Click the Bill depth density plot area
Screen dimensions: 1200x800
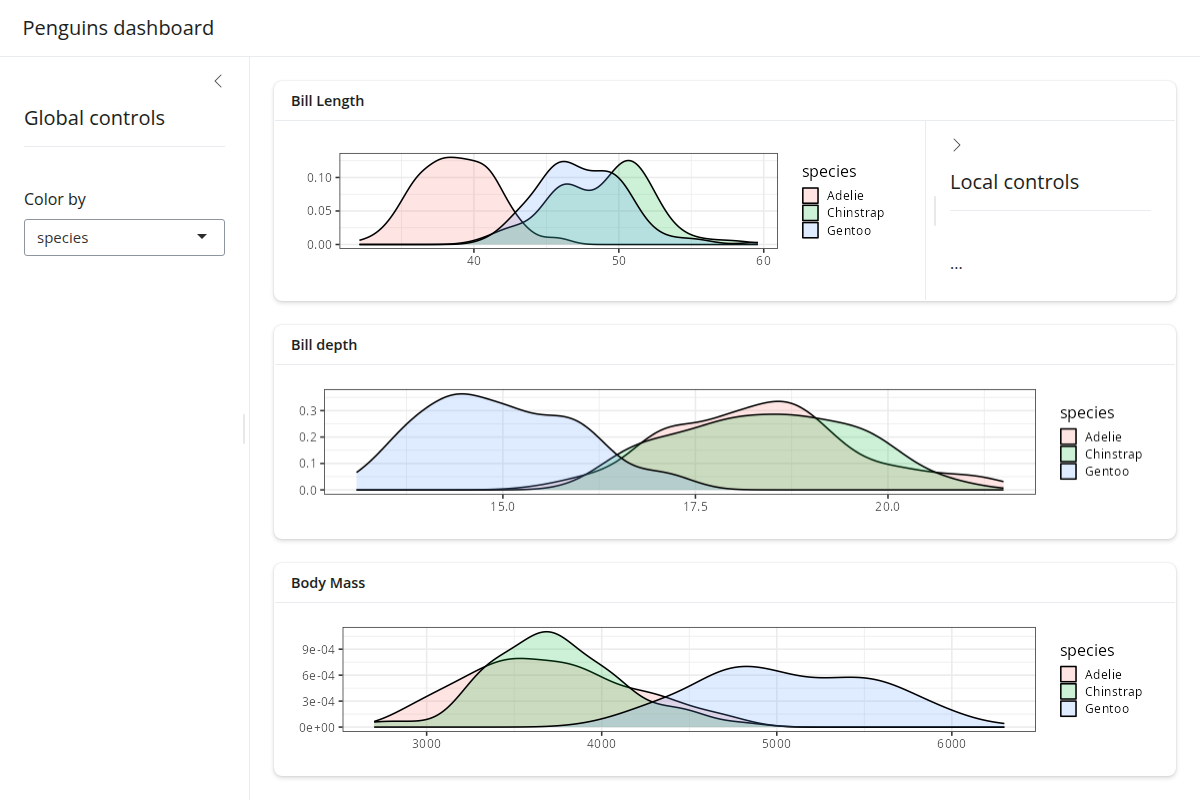680,441
